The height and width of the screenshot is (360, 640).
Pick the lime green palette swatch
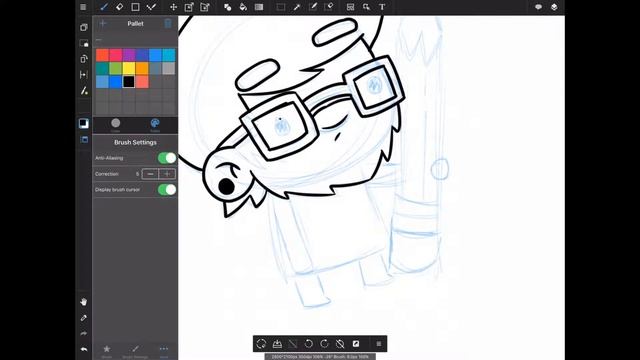click(x=116, y=69)
